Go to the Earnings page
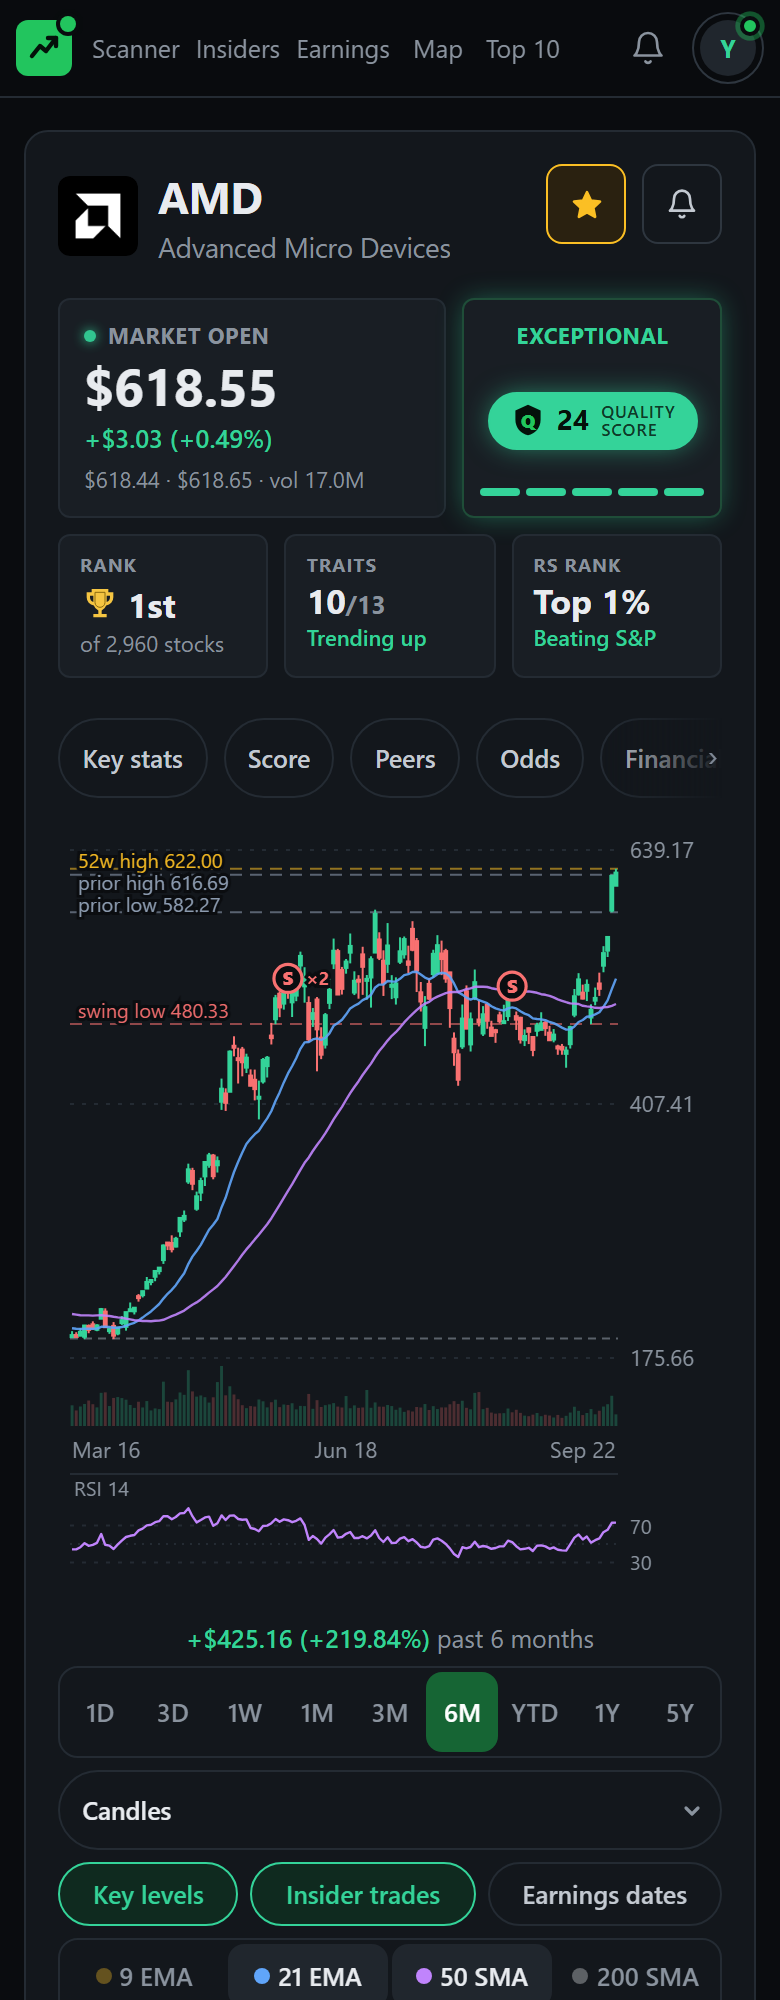 (343, 49)
